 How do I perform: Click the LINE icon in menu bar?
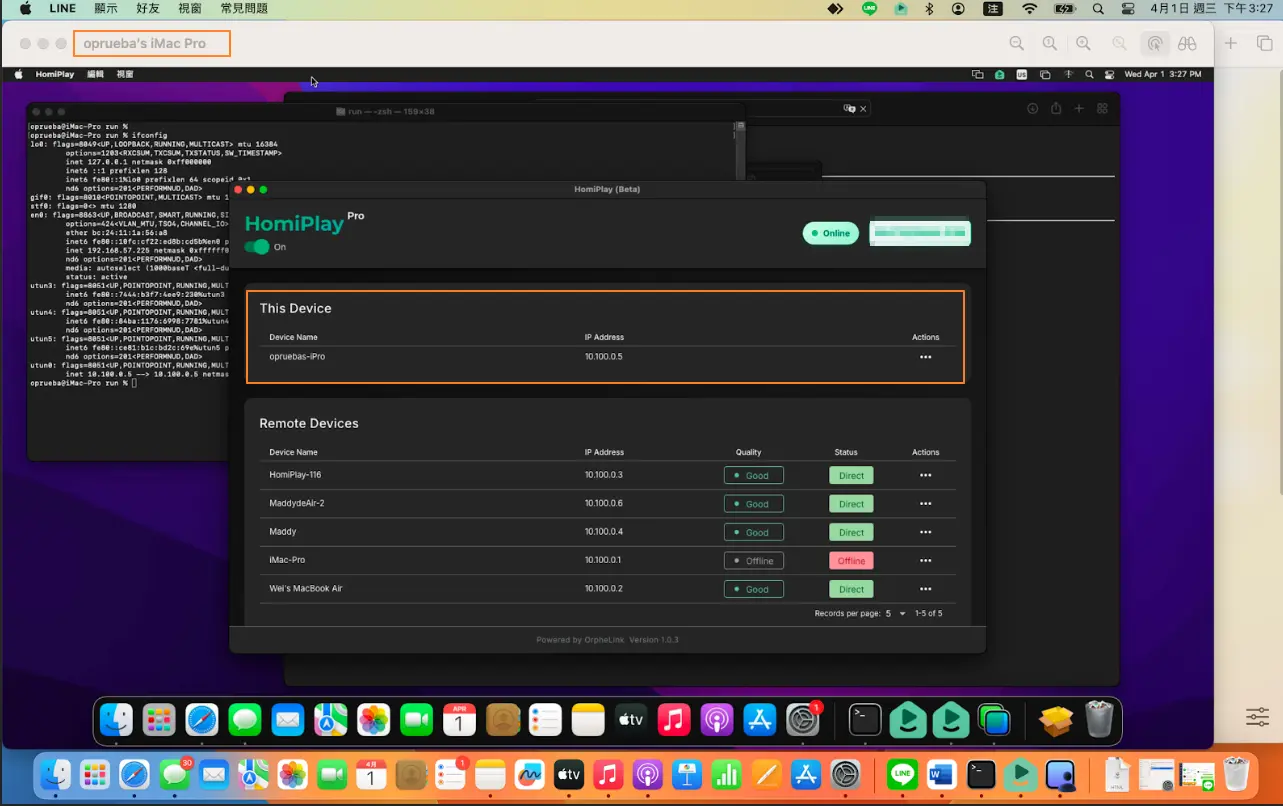pos(869,9)
